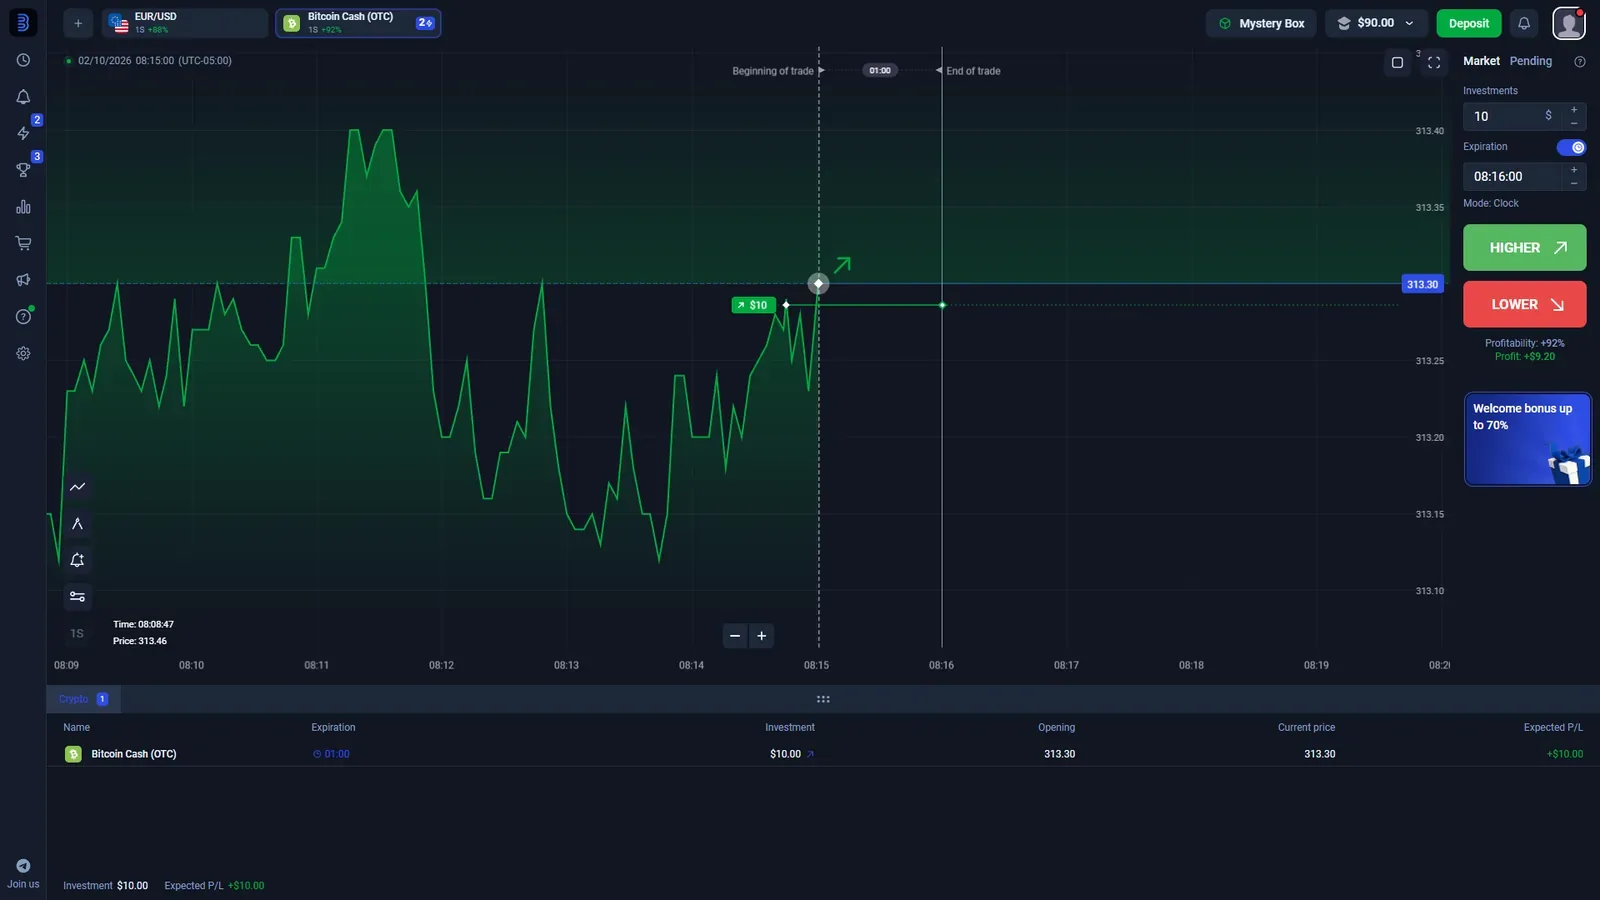1600x900 pixels.
Task: Open the lightning bolt signals icon
Action: 23,133
